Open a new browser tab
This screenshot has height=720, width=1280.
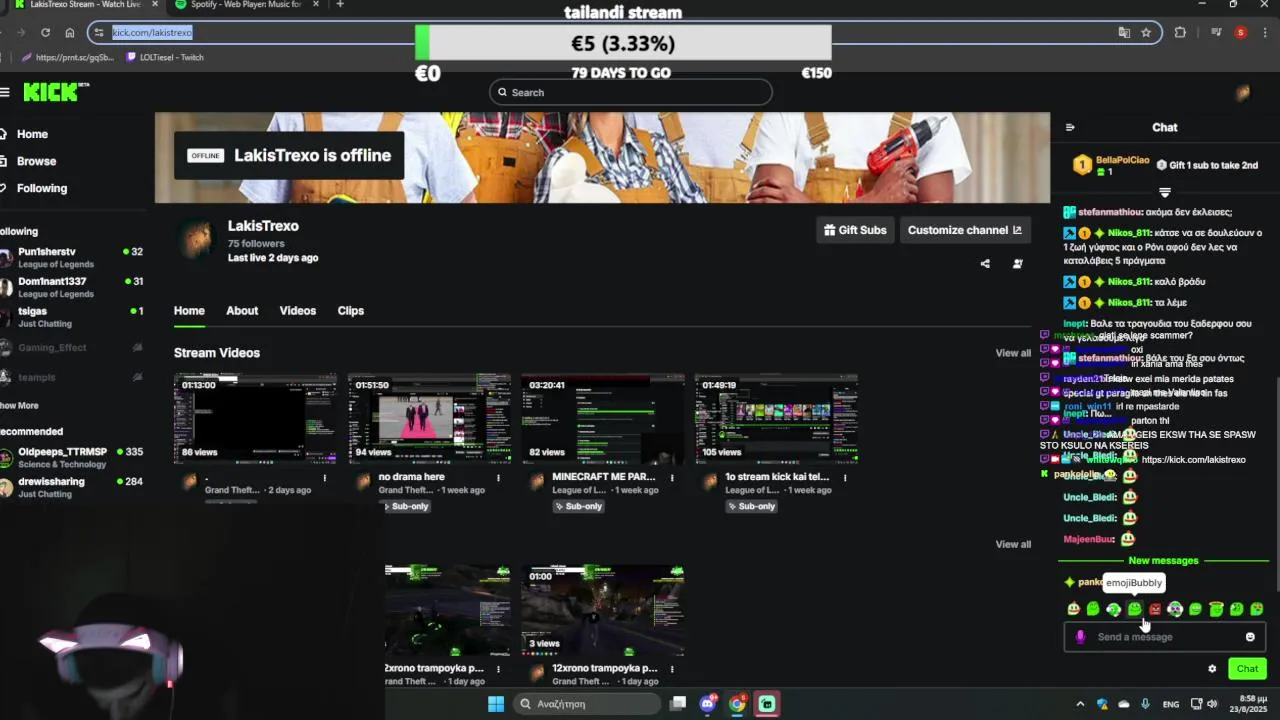340,5
